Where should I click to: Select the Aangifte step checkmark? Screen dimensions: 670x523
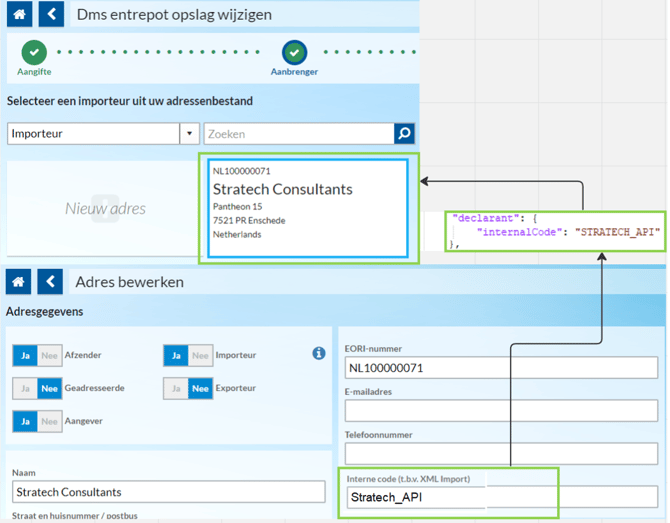(34, 52)
